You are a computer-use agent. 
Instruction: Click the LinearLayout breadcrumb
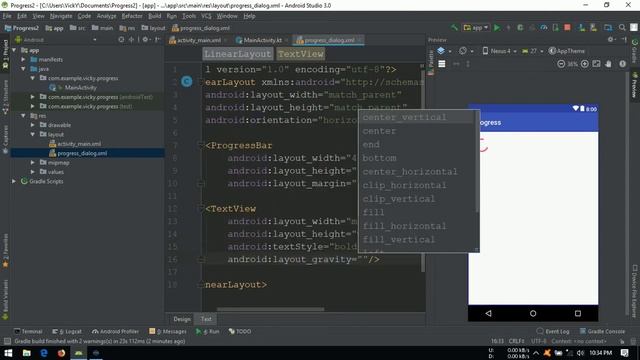[238, 54]
